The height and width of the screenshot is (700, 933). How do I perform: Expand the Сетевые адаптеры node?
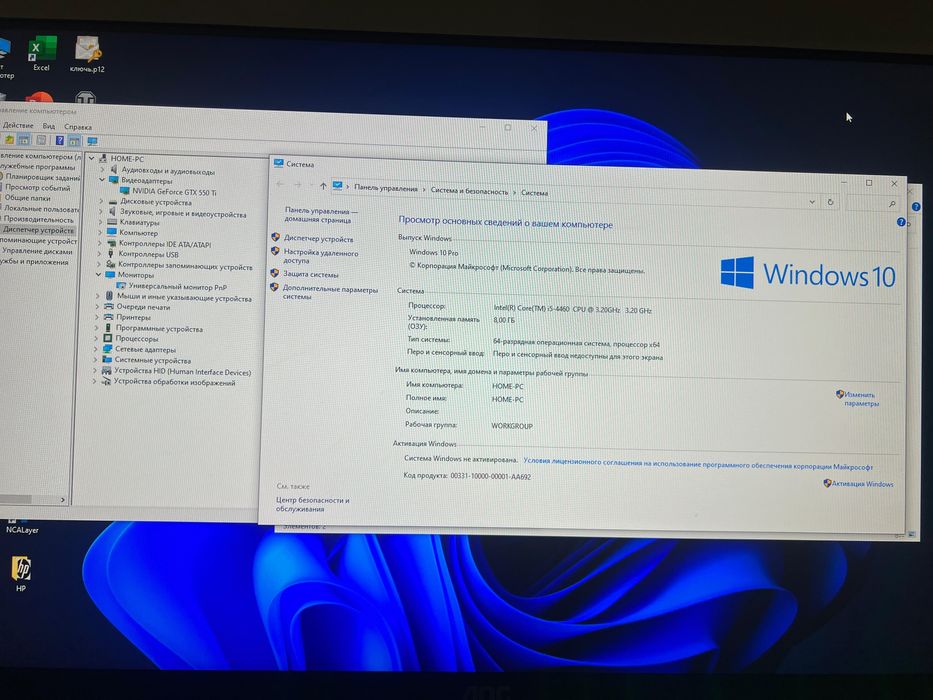96,349
